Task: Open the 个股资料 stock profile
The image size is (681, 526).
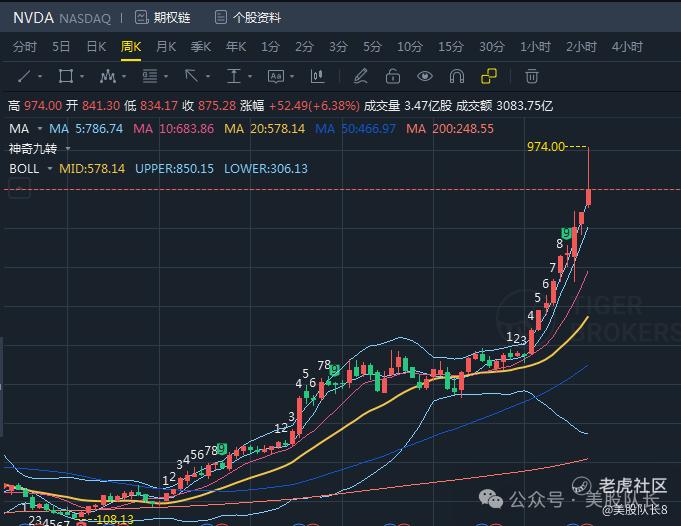Action: pos(257,17)
